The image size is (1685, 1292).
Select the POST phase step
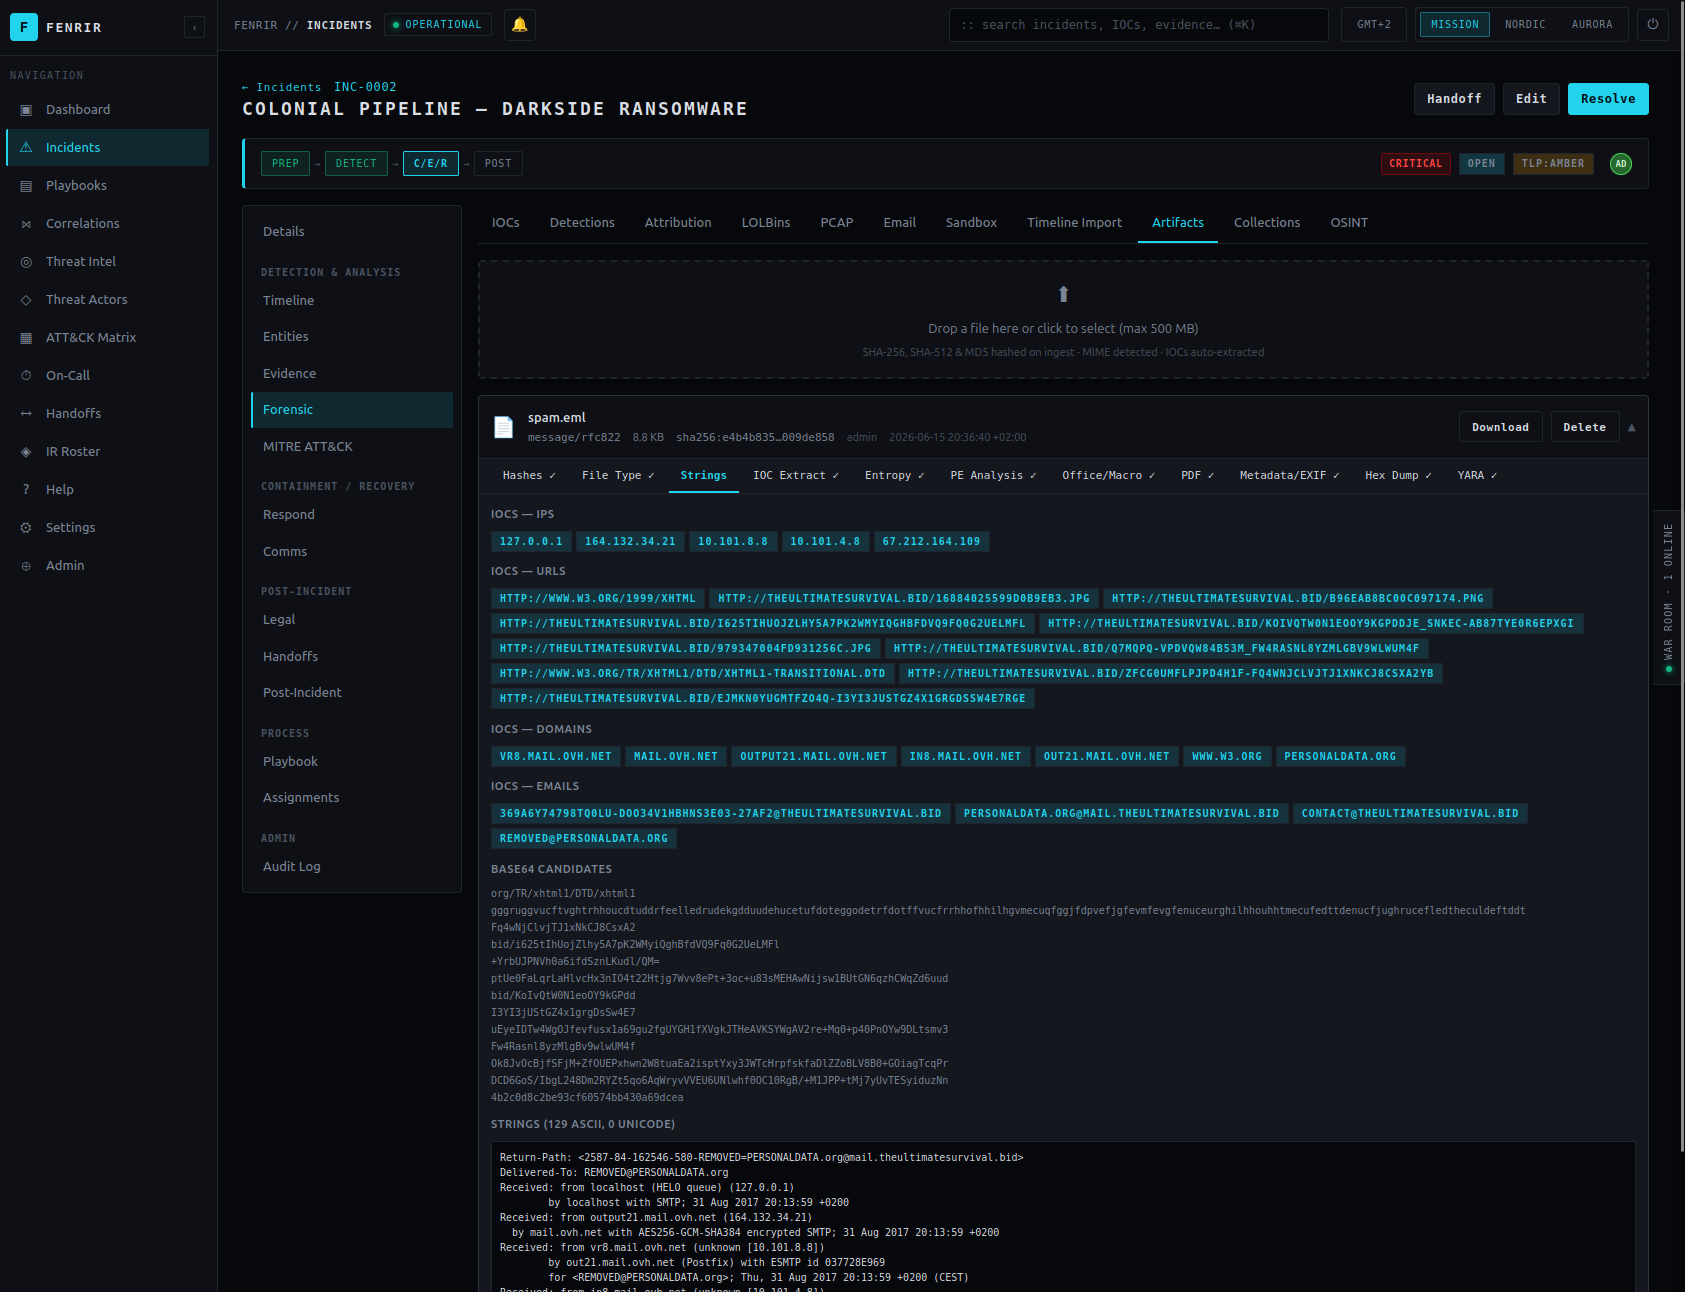click(498, 164)
